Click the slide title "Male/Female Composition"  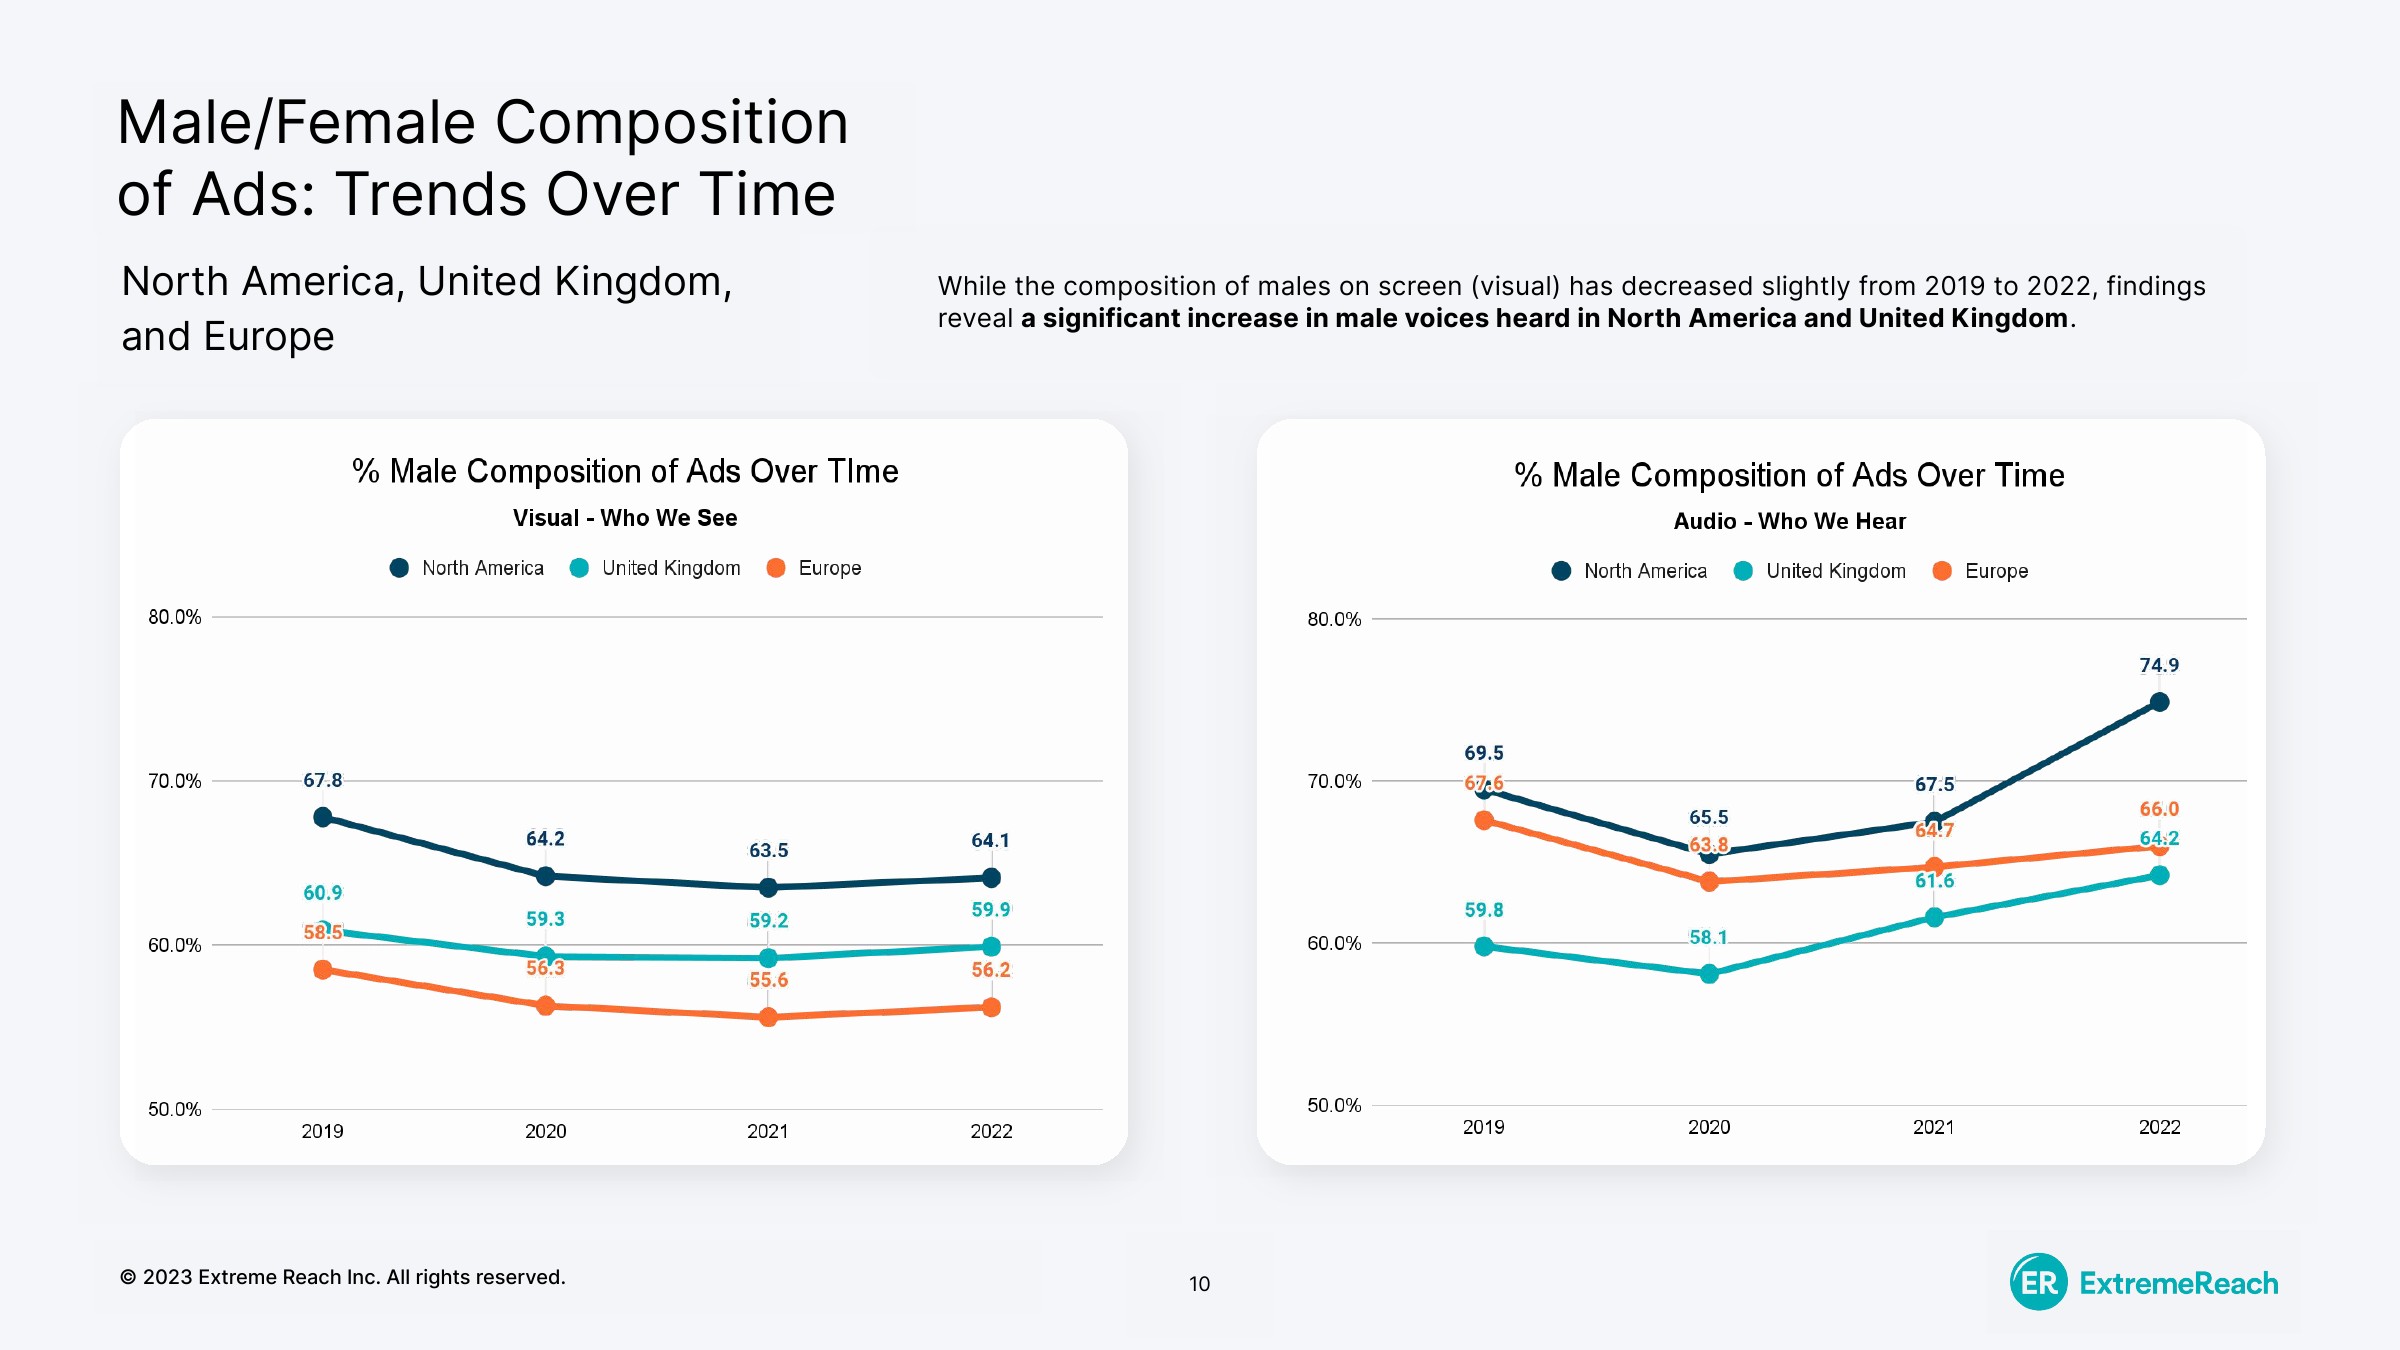tap(483, 123)
